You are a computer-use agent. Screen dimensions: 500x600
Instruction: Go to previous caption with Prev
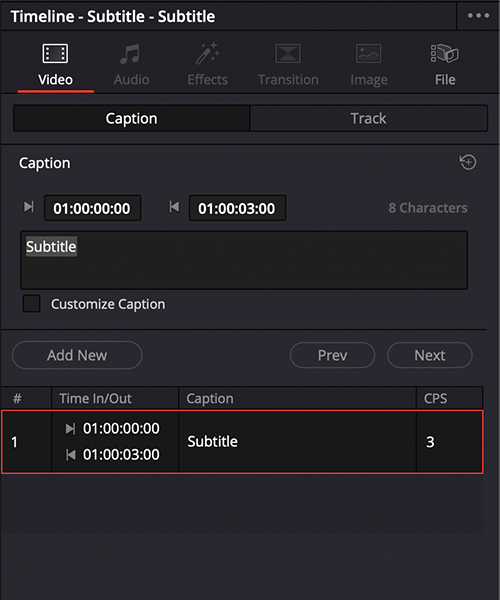coord(332,355)
